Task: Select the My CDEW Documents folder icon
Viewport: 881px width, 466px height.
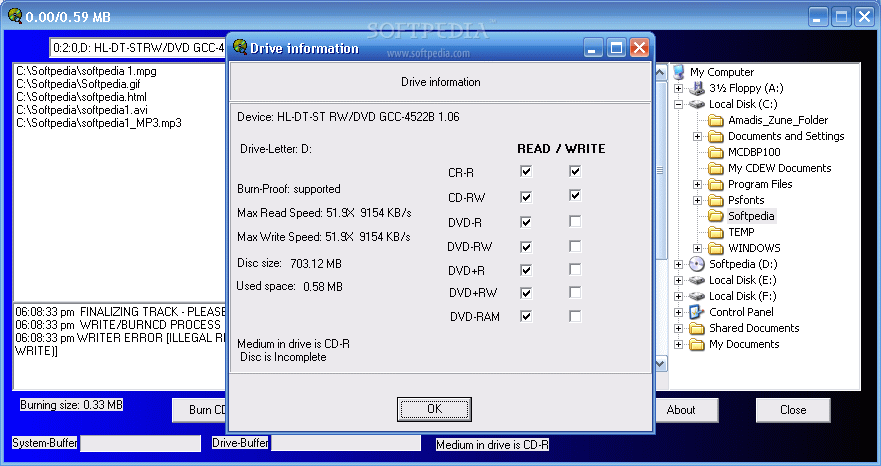Action: 715,168
